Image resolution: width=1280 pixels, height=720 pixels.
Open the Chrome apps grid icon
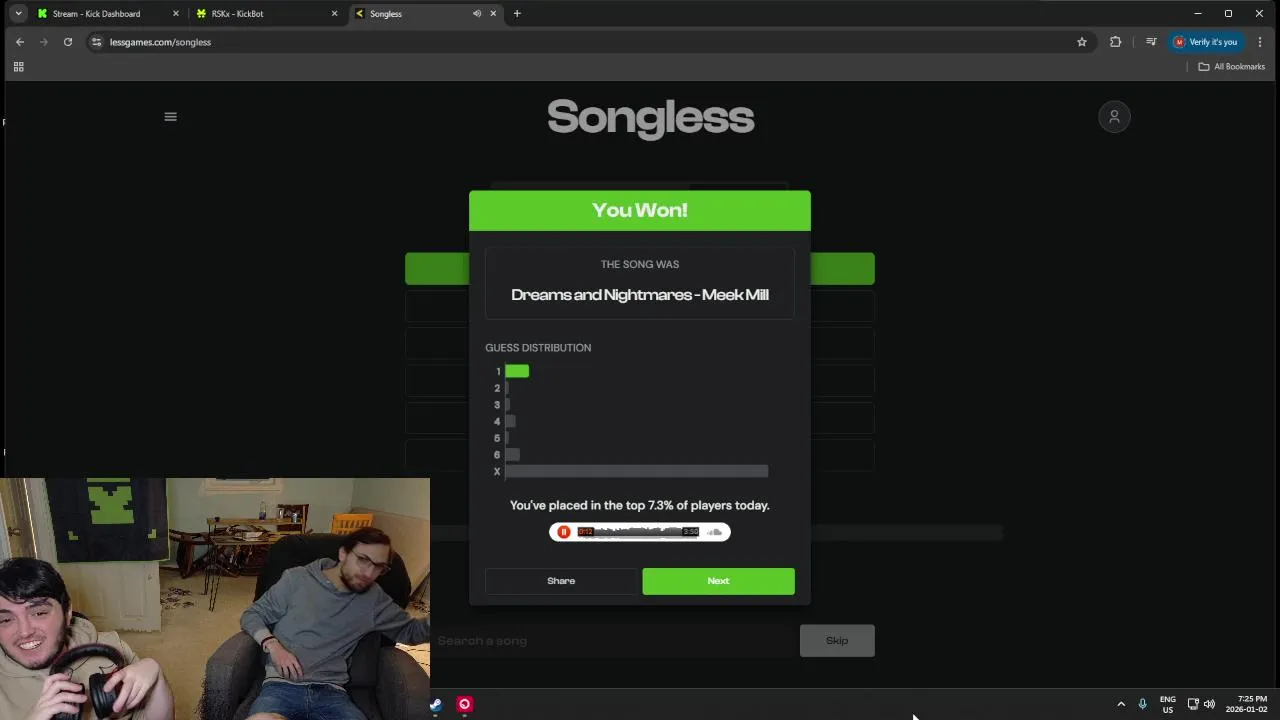point(18,67)
